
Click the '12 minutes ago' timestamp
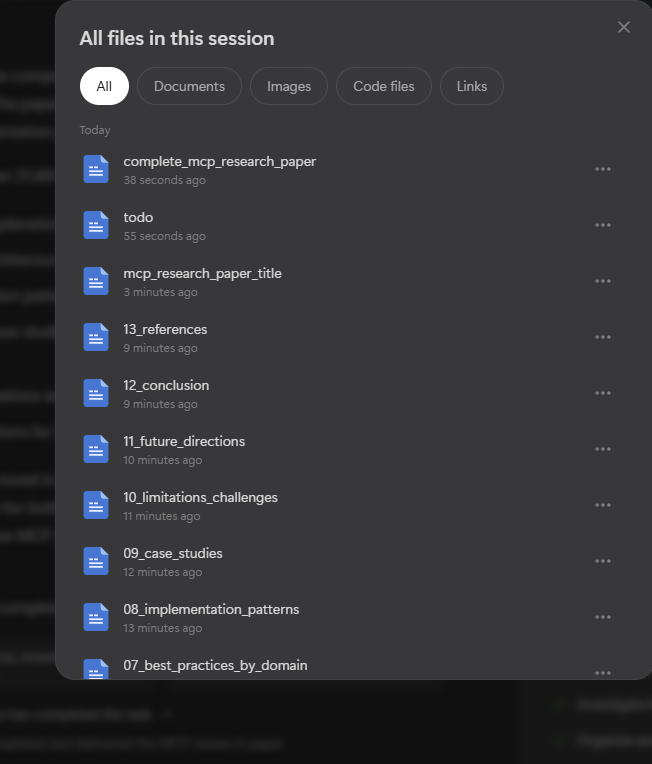[163, 573]
